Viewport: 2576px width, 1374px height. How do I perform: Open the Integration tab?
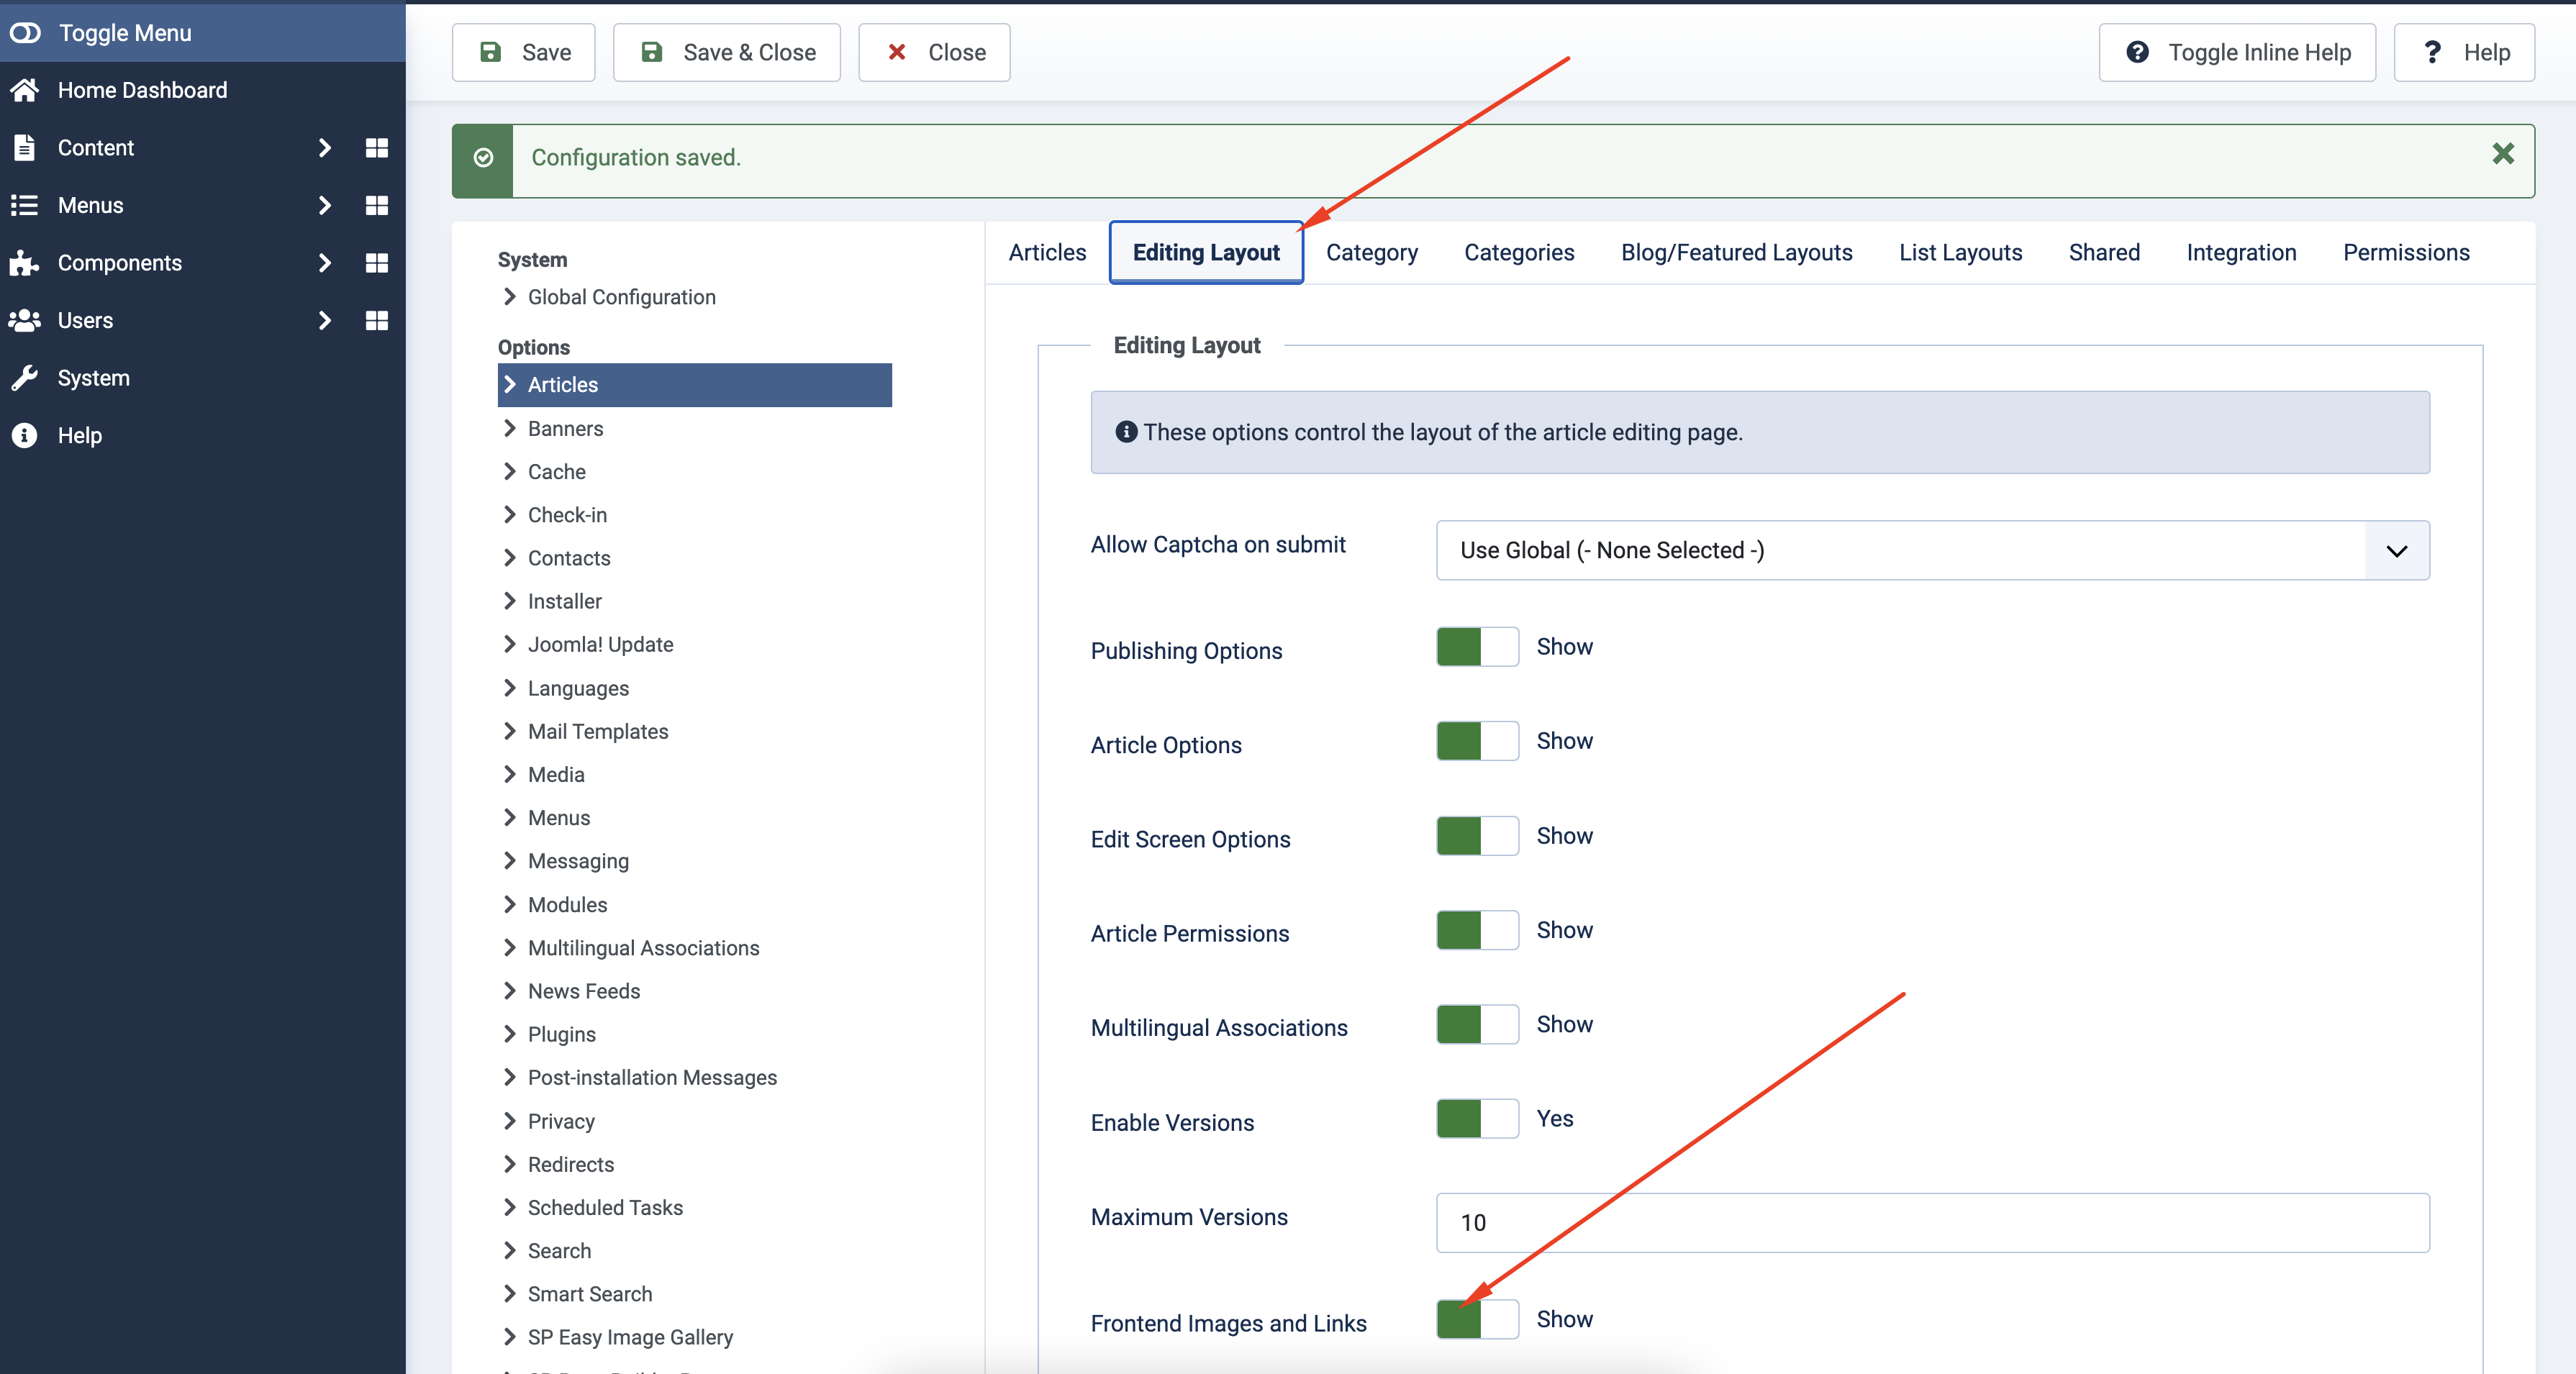tap(2241, 253)
